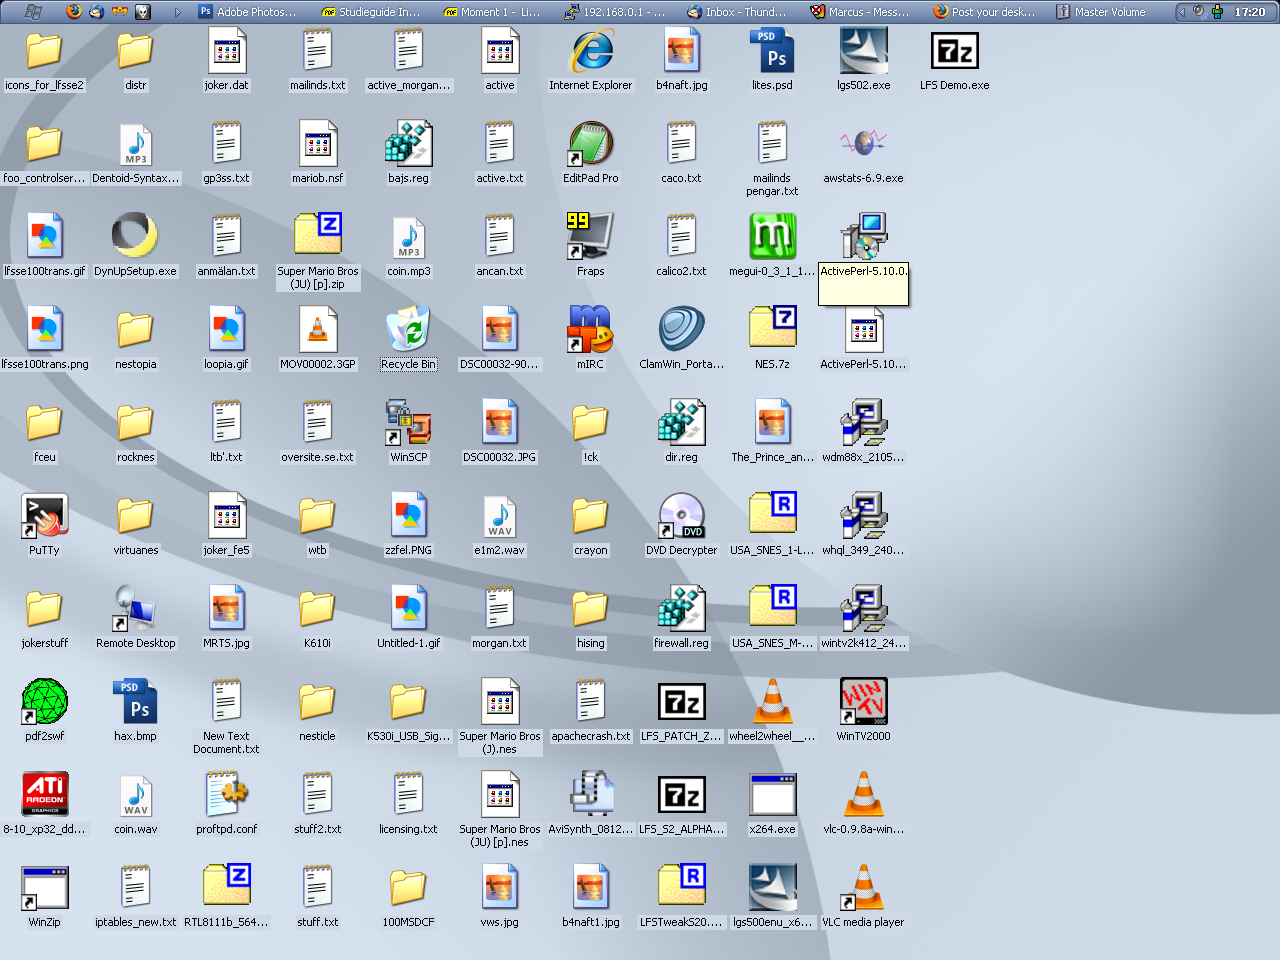
Task: Open the nestopia folder
Action: pos(135,330)
